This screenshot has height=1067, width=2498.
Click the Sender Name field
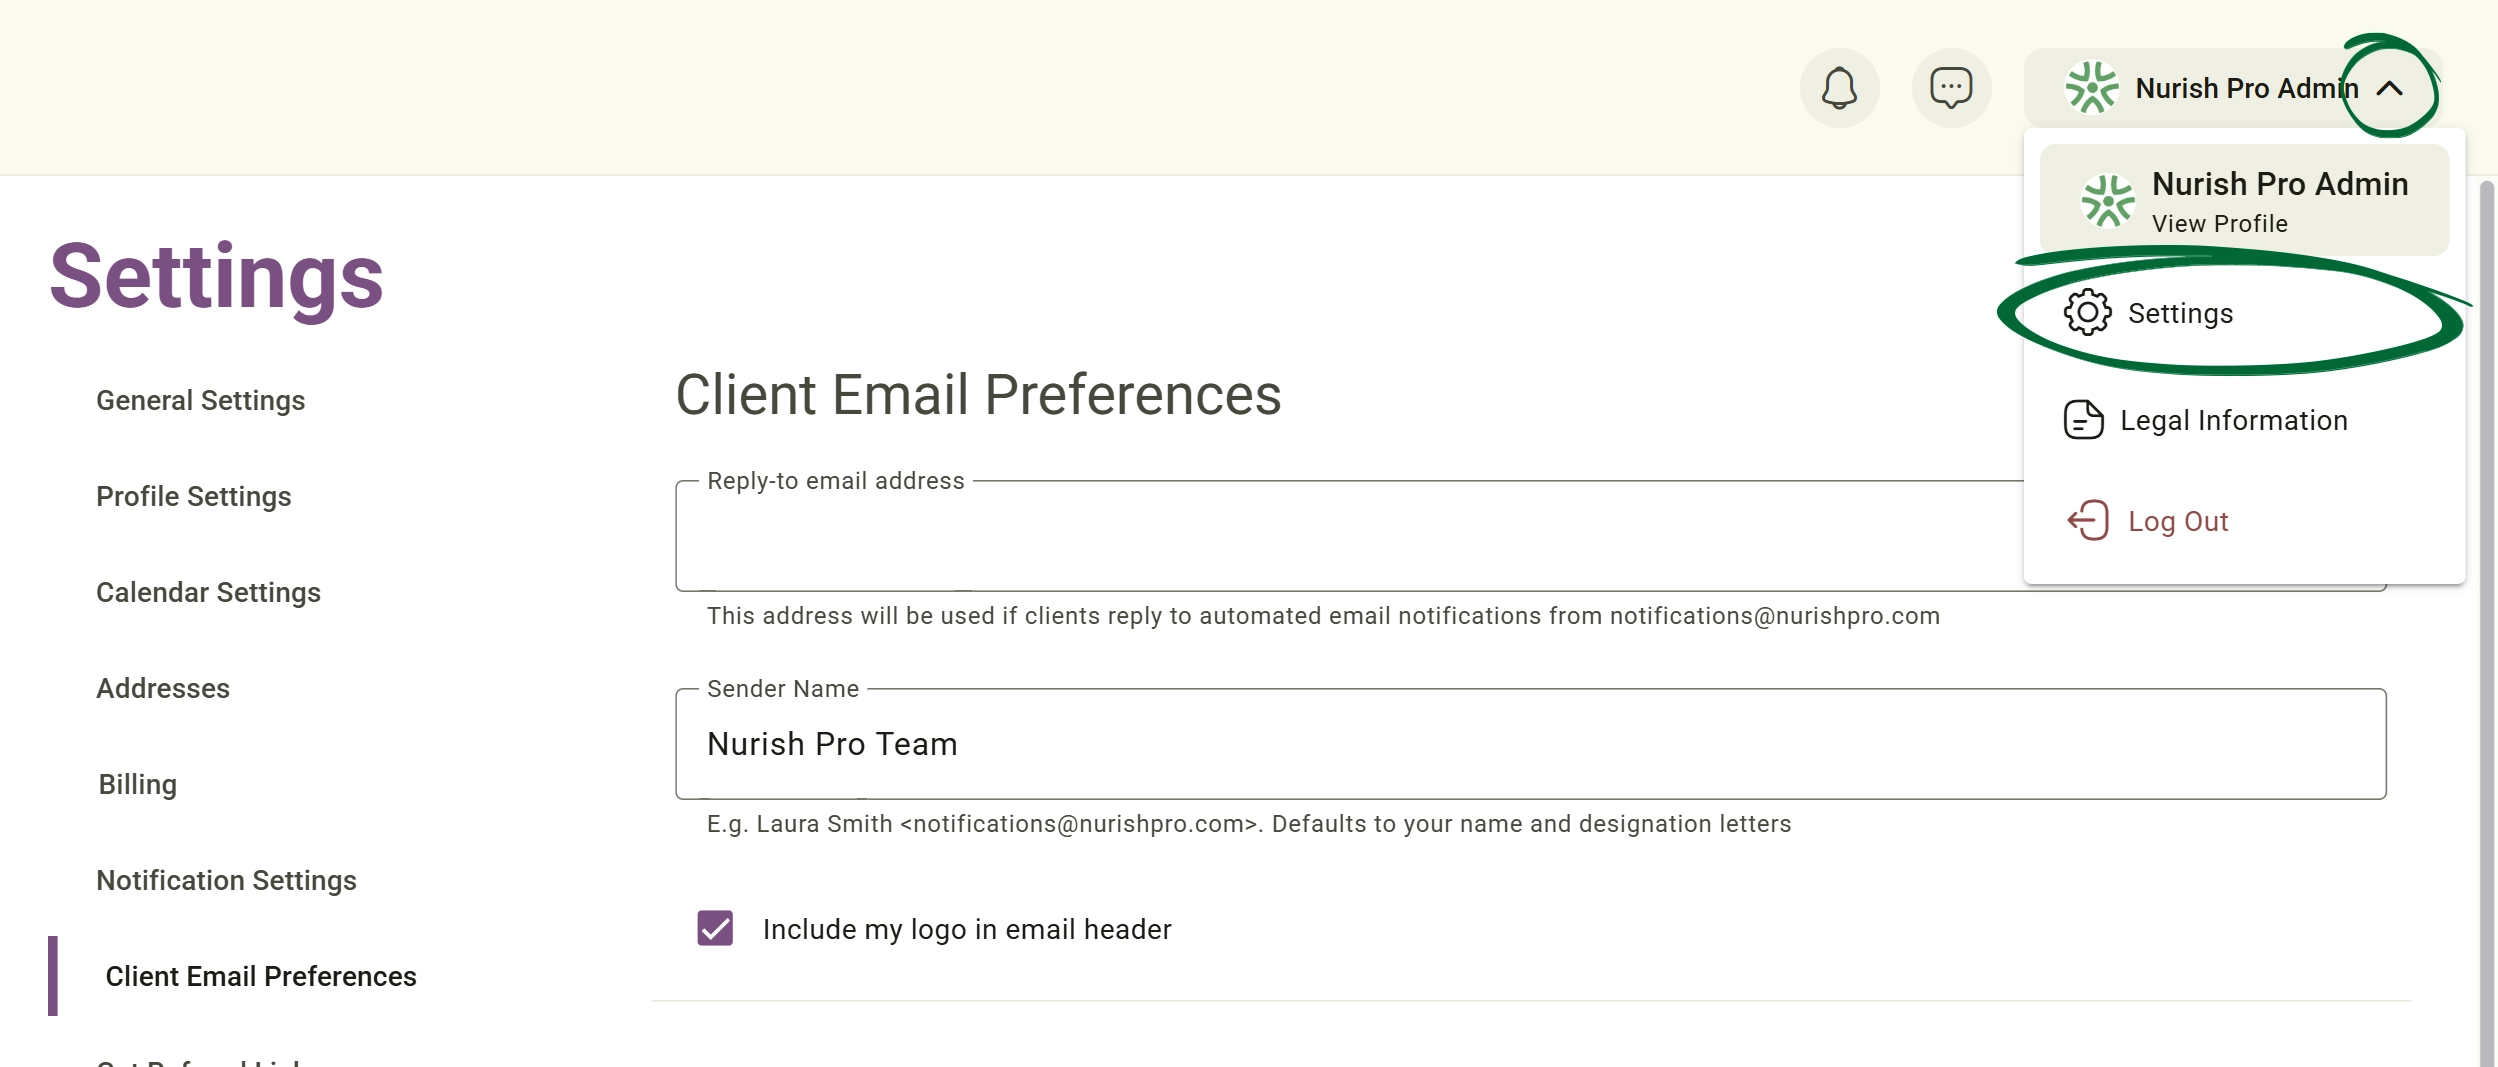click(1531, 744)
